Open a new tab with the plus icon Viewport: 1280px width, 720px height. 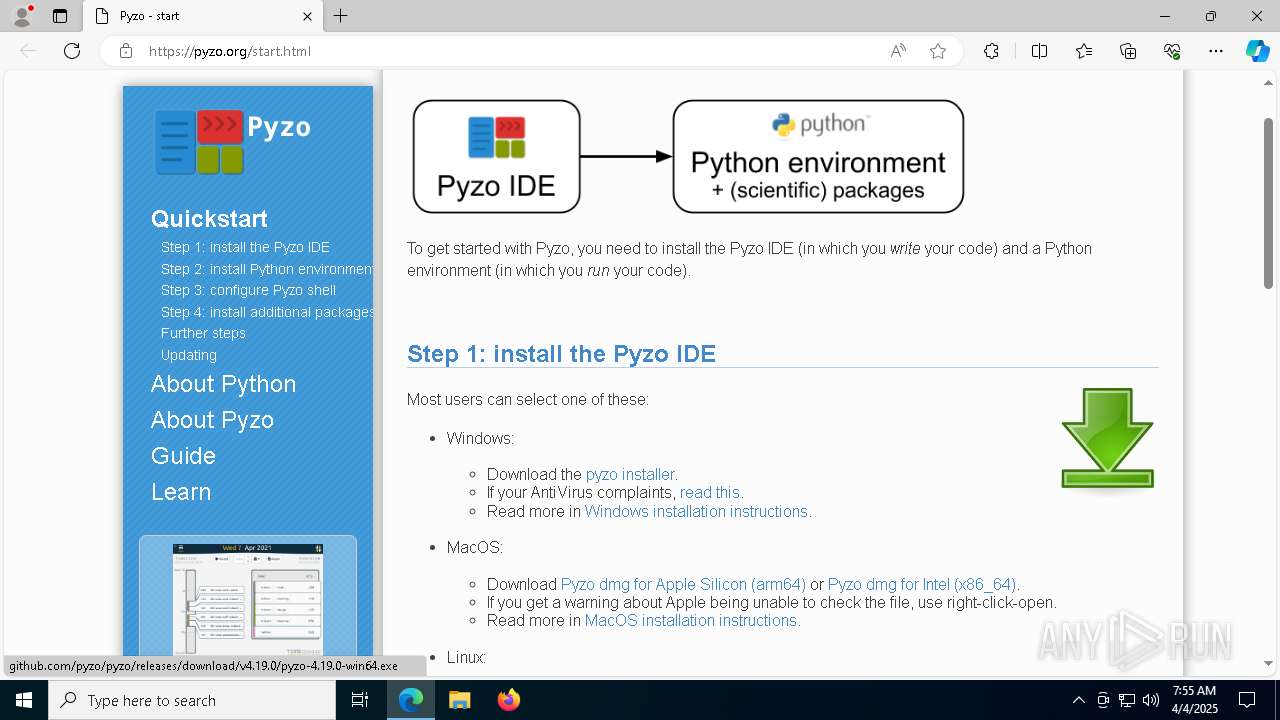(341, 16)
